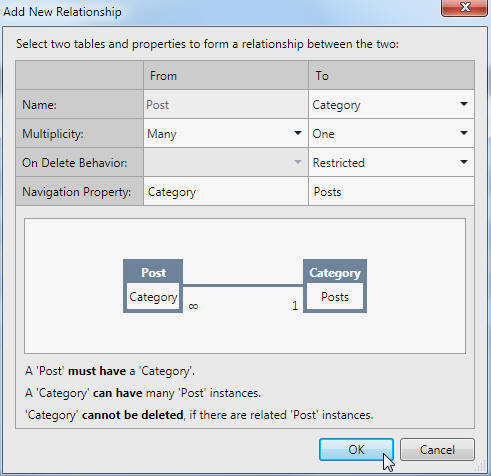Close the Add New Relationship dialog
491x476 pixels.
click(464, 7)
